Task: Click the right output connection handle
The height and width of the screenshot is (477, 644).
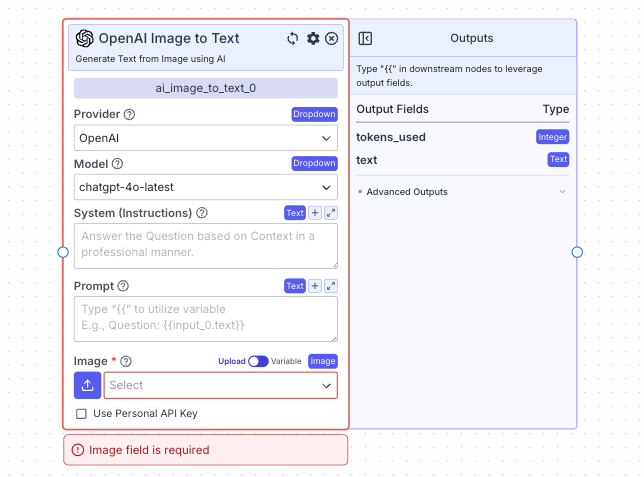Action: click(577, 252)
